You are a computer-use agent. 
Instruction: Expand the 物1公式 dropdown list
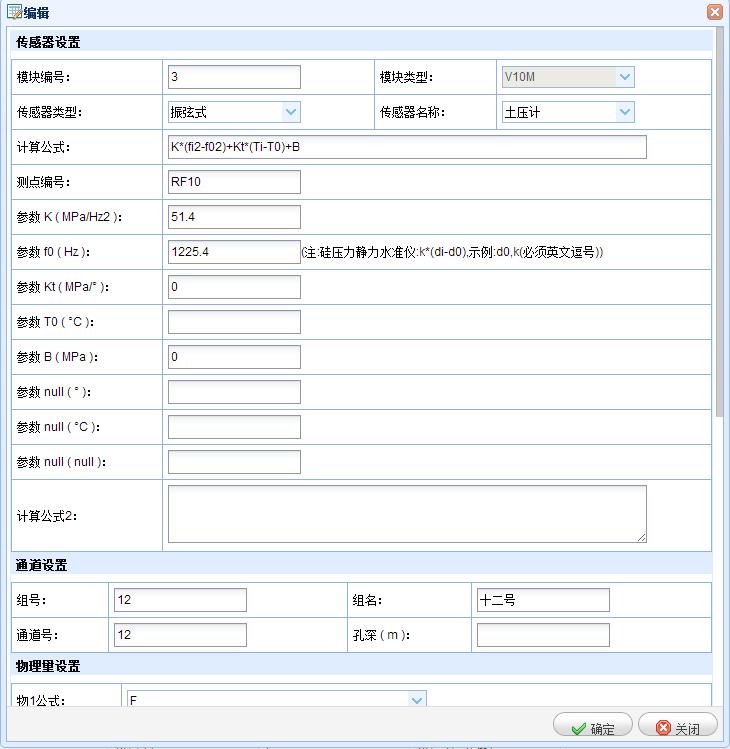pyautogui.click(x=417, y=700)
